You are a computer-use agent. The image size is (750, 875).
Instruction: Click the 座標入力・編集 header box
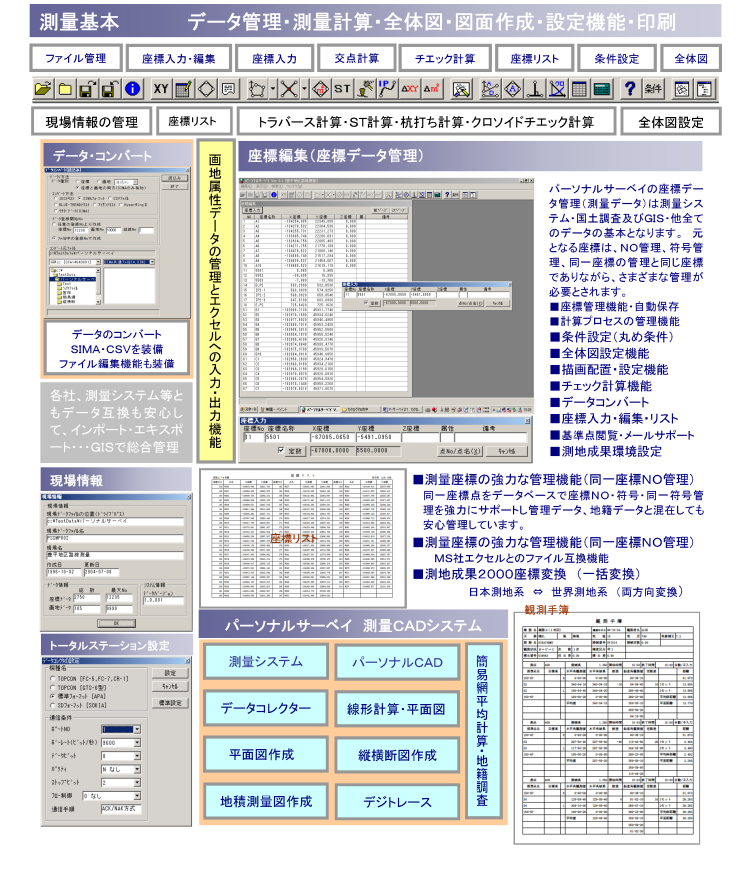[x=179, y=58]
